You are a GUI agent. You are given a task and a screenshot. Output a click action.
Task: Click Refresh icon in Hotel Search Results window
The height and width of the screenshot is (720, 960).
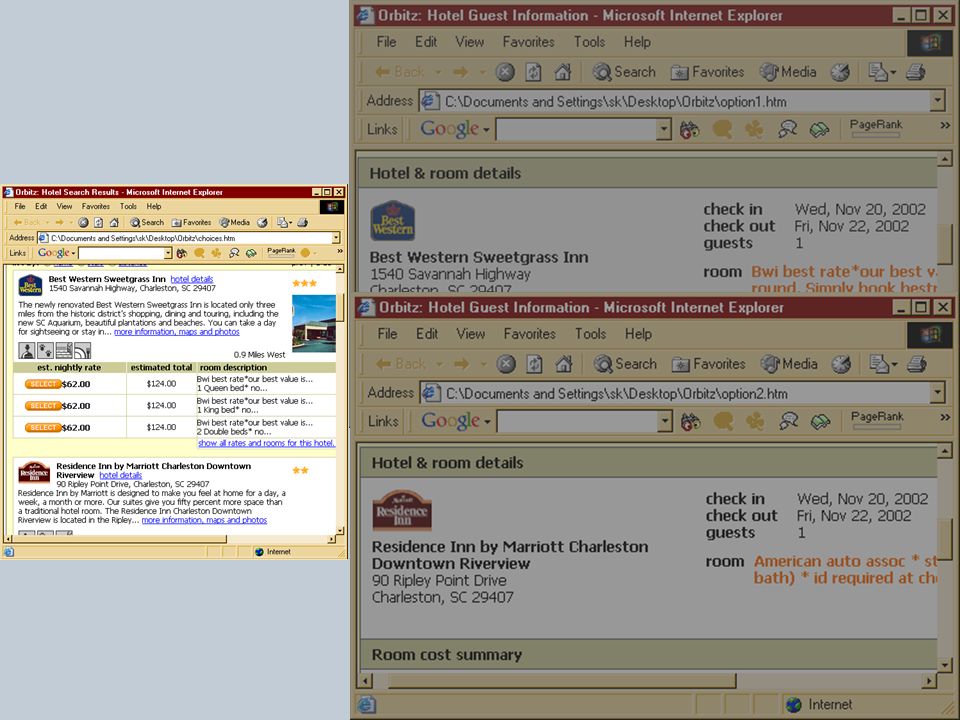click(98, 222)
